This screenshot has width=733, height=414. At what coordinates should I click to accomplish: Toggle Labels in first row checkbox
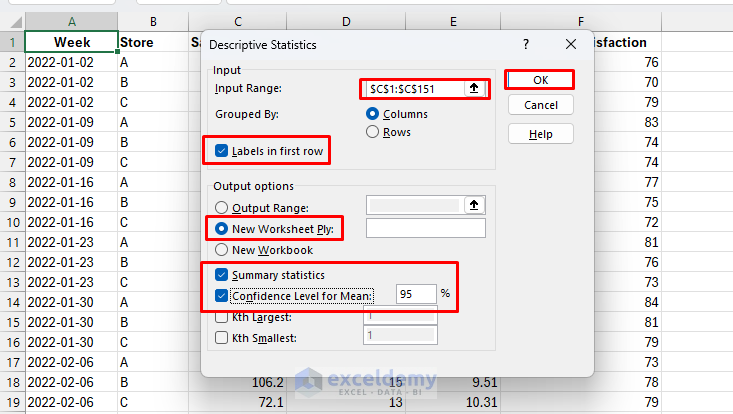tap(222, 151)
